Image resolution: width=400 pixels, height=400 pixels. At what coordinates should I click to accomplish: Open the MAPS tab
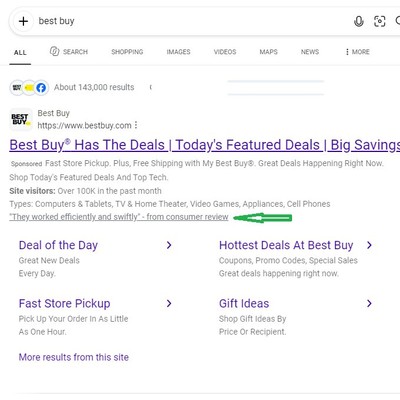[x=268, y=52]
